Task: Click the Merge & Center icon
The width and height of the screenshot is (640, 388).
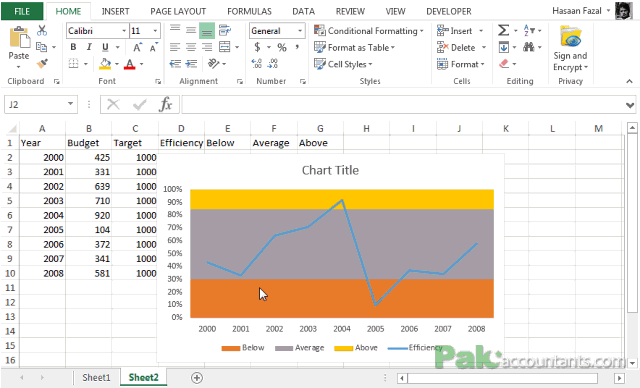Action: (x=225, y=47)
